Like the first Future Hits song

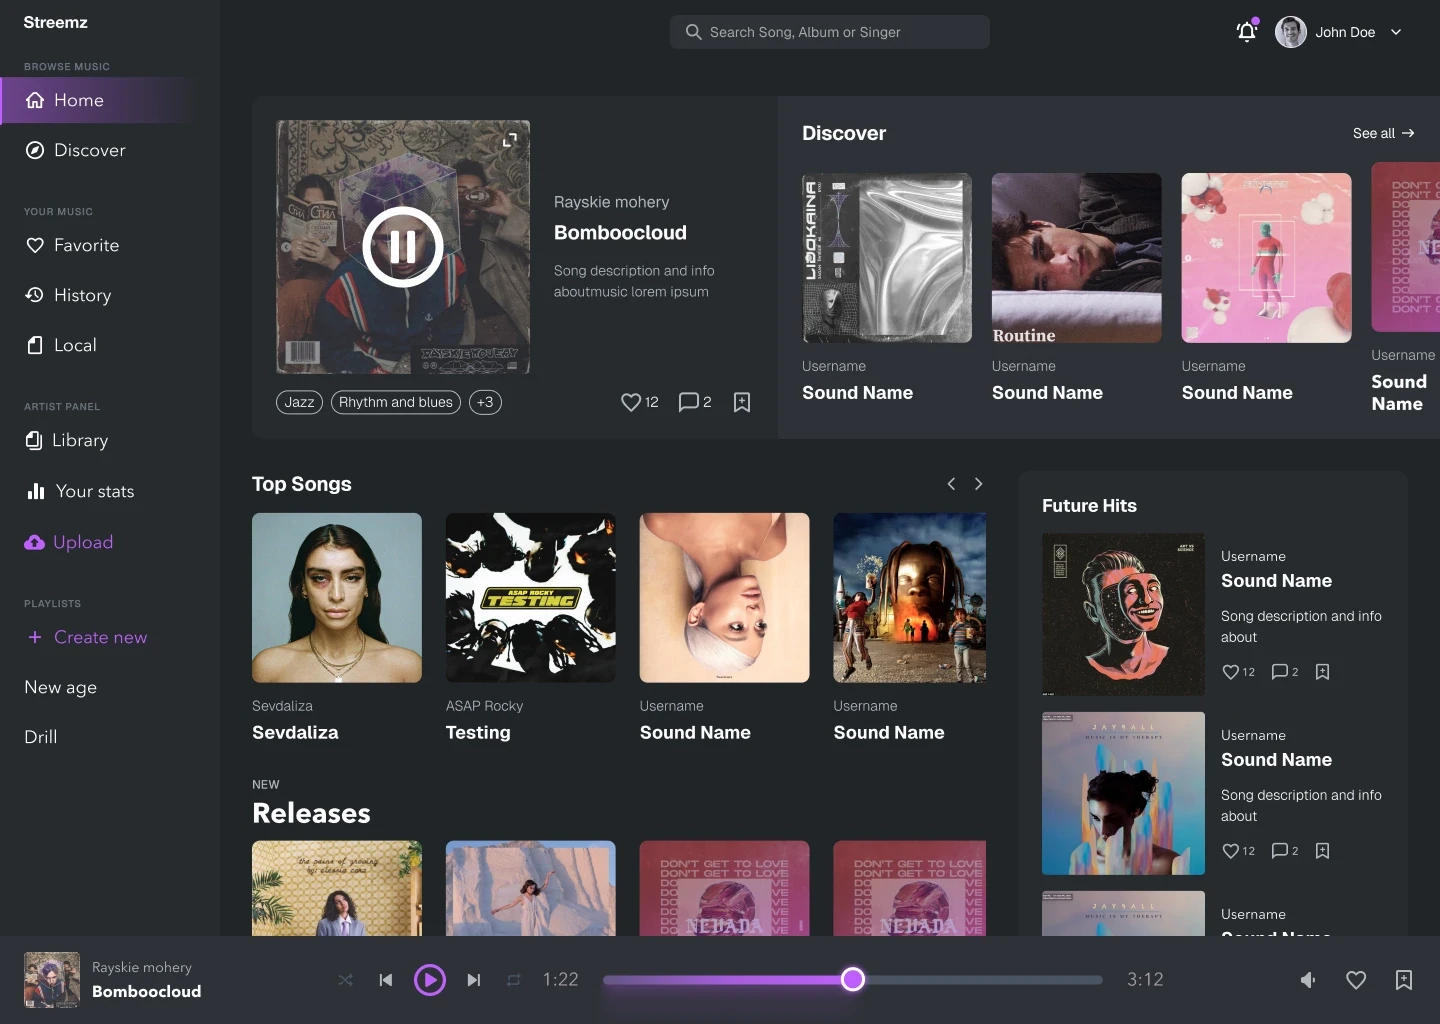(x=1231, y=672)
